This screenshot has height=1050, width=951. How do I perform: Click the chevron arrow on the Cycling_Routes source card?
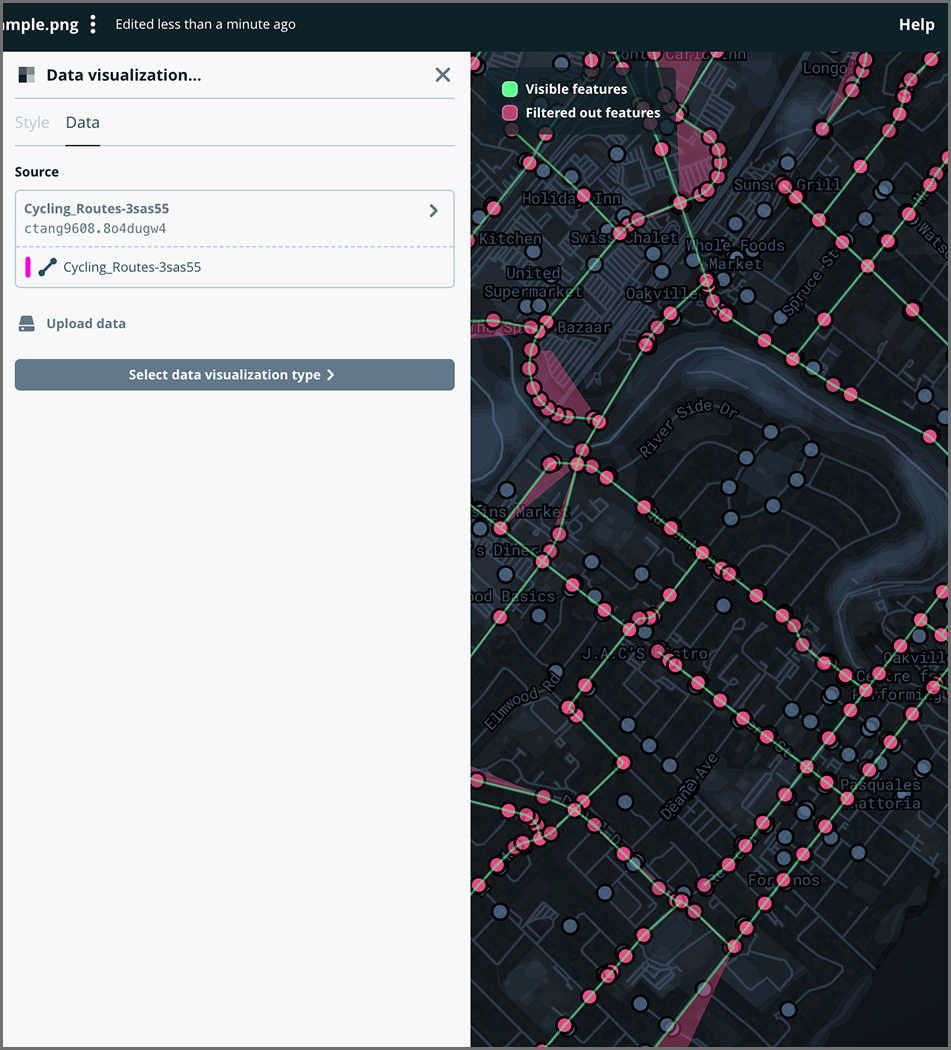click(x=434, y=211)
